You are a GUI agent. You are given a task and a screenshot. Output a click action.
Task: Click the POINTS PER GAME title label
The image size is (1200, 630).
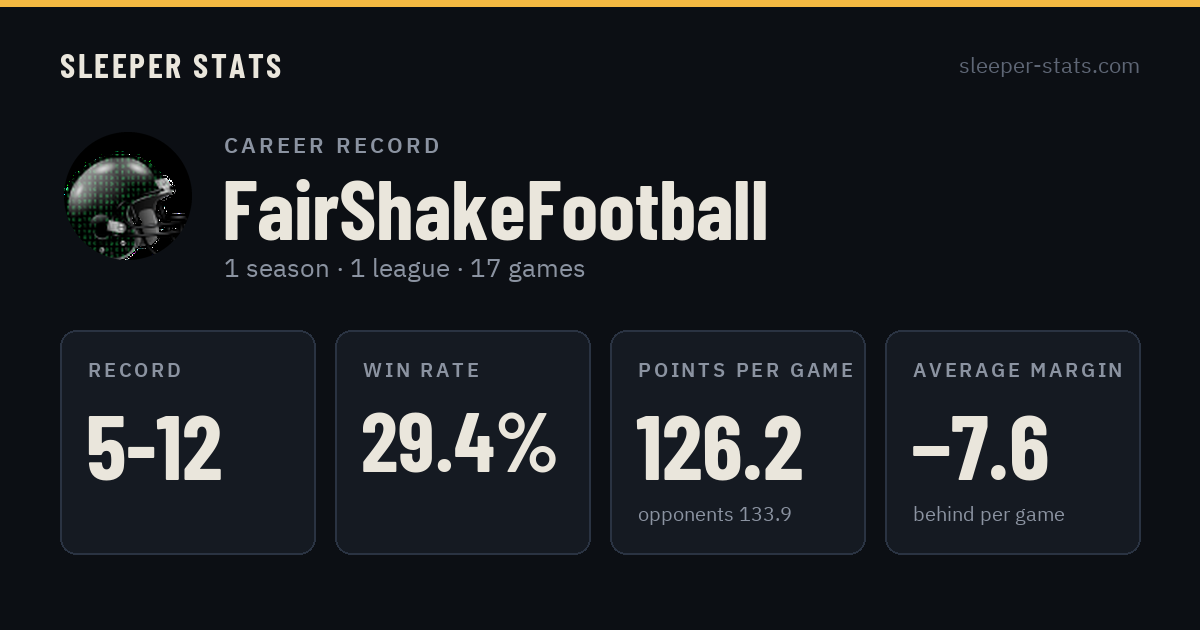click(x=746, y=371)
